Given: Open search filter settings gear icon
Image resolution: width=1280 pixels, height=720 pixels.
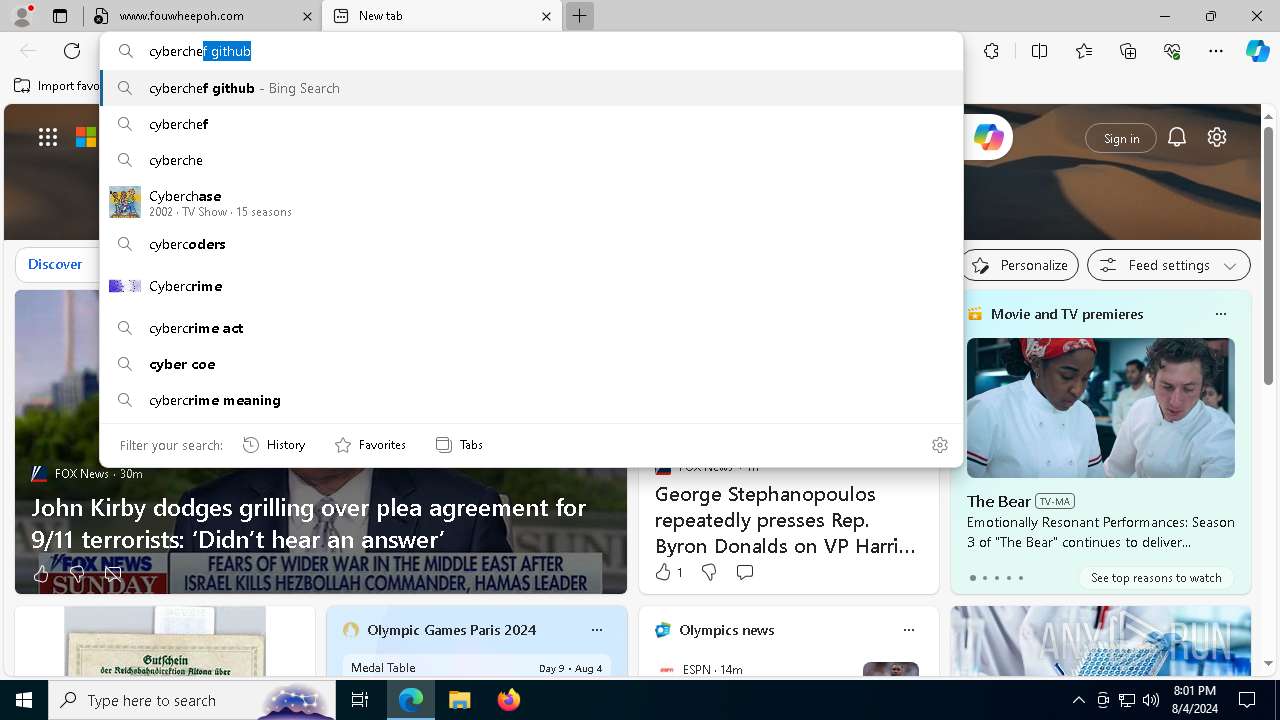Looking at the screenshot, I should 939,445.
